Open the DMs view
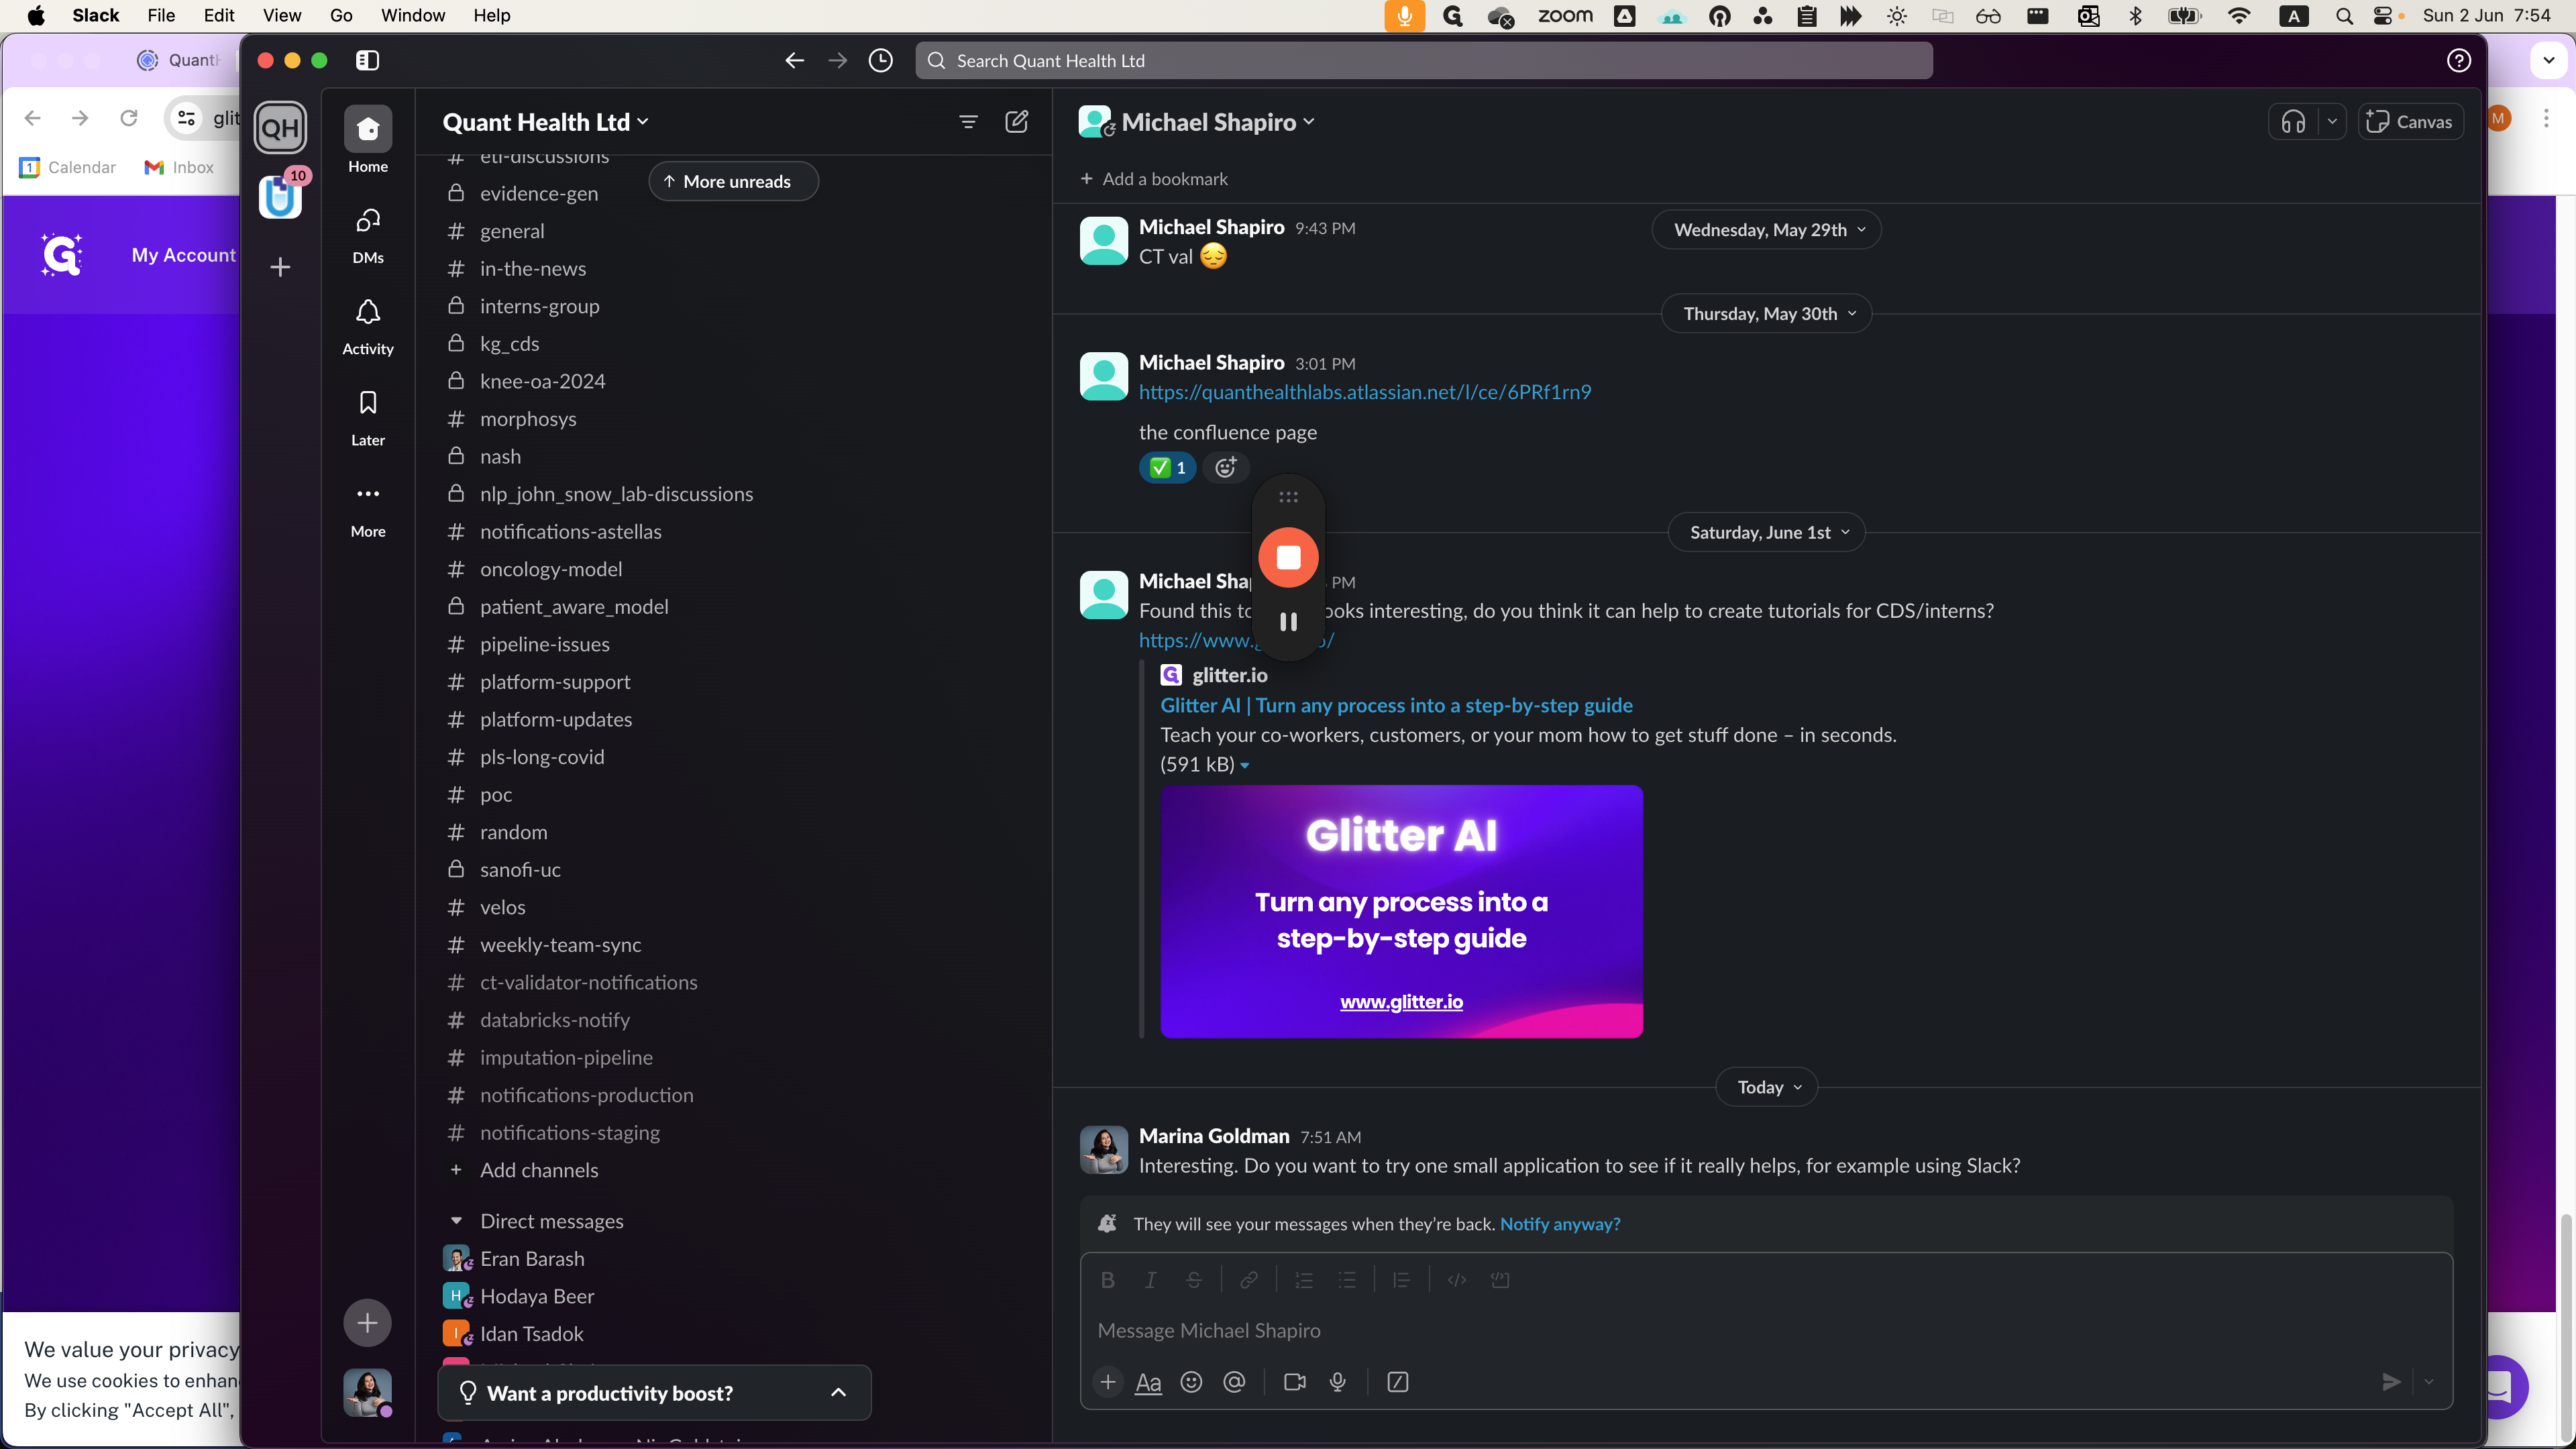 tap(368, 235)
